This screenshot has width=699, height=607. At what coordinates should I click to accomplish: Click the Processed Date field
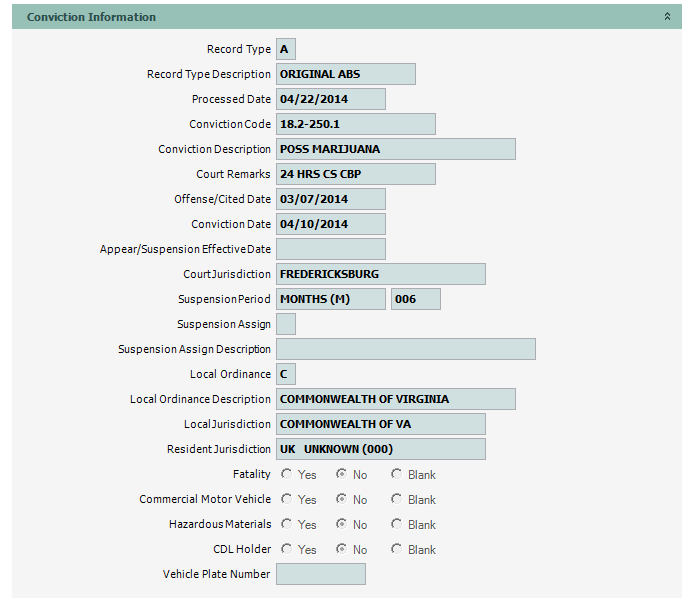click(x=330, y=99)
